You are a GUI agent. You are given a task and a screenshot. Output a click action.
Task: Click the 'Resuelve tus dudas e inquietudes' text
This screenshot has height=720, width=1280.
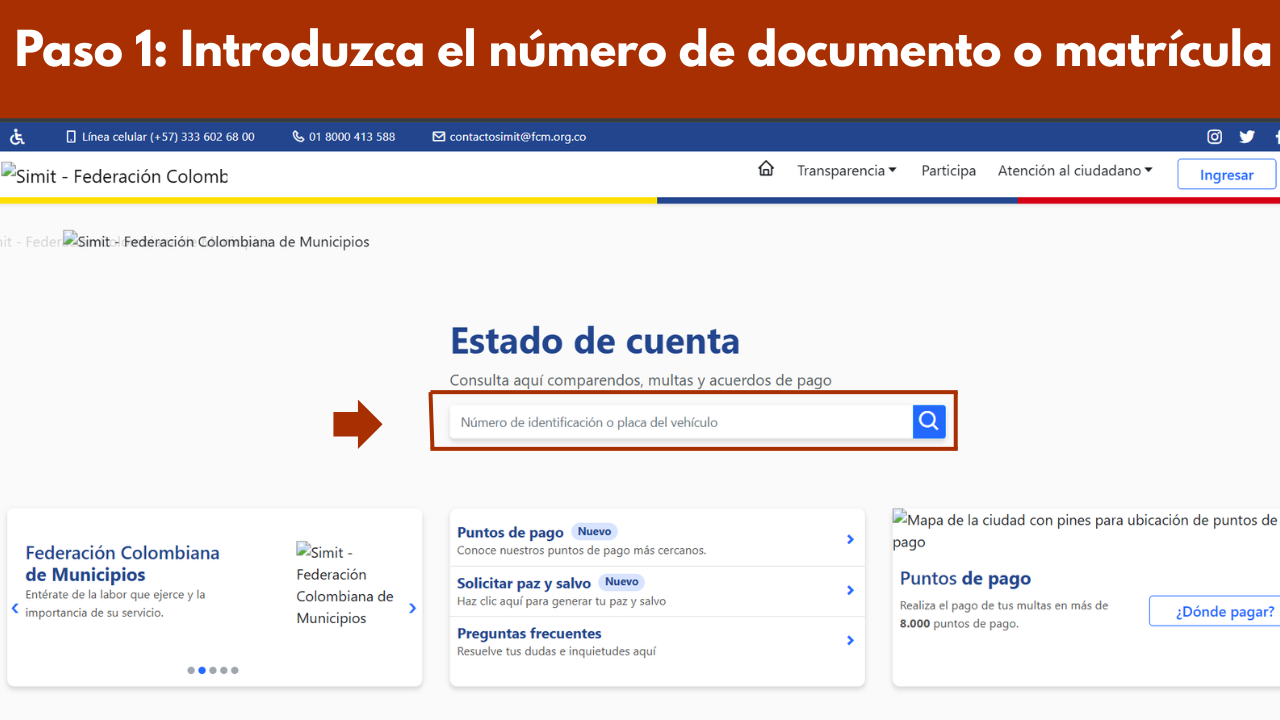[556, 651]
